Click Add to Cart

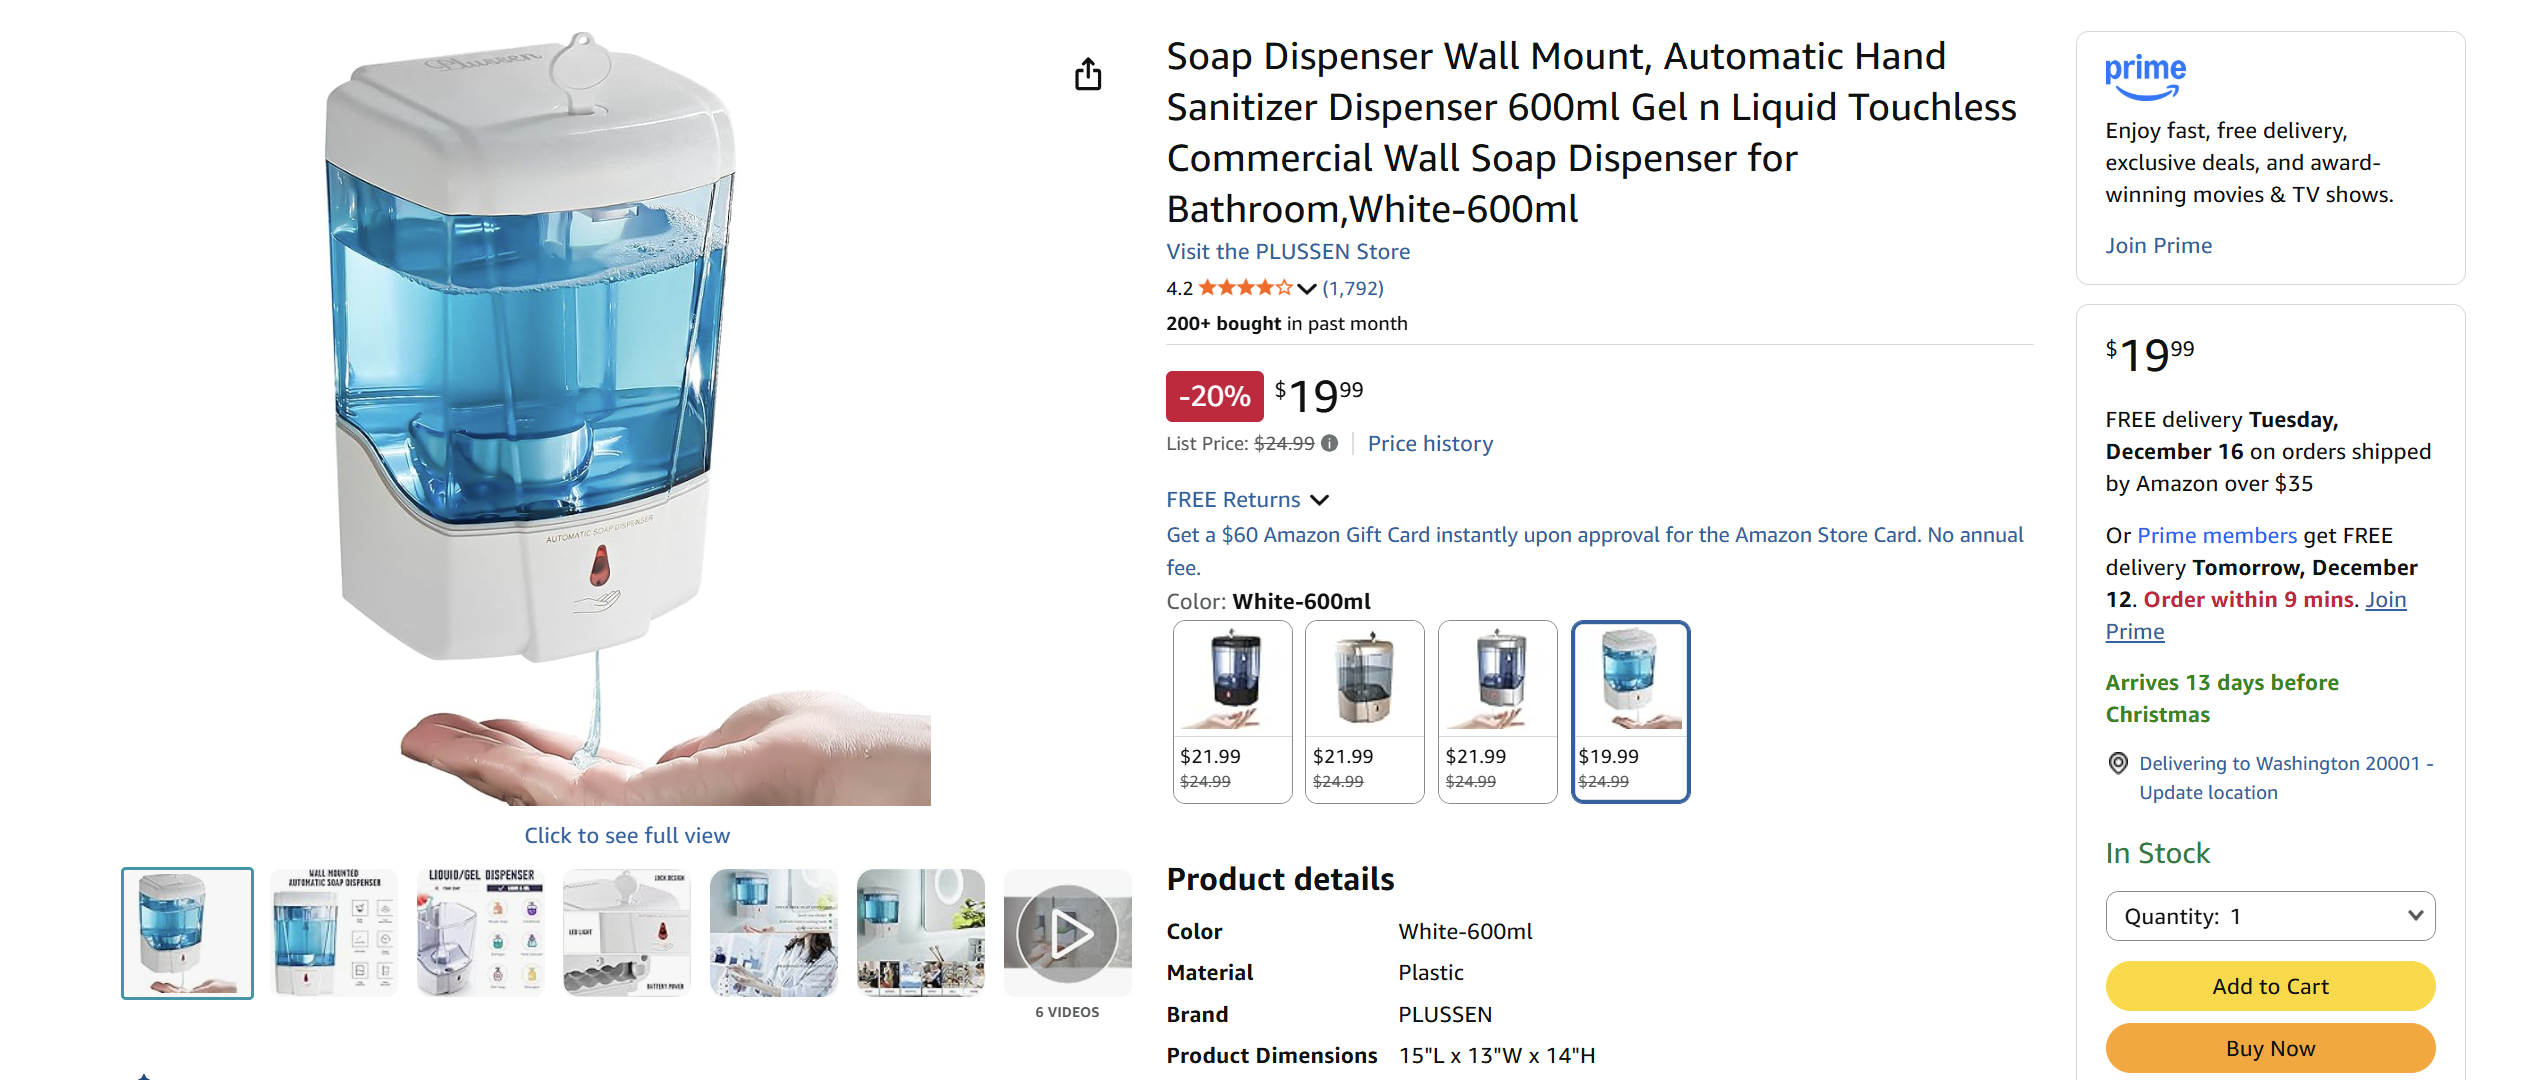click(x=2270, y=985)
